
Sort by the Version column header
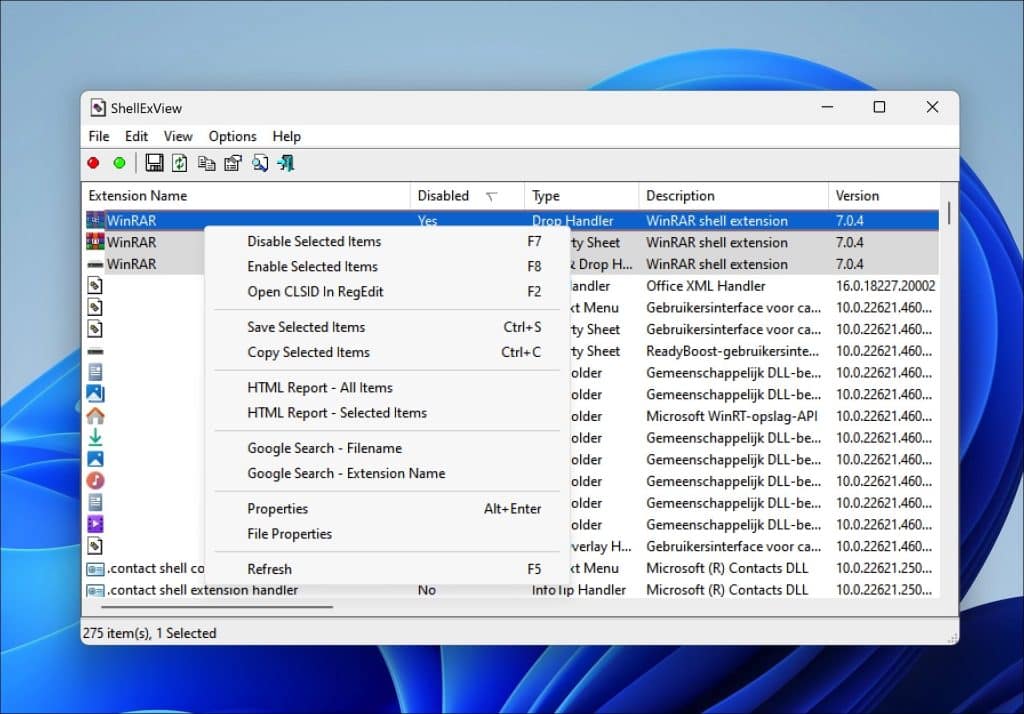tap(884, 196)
